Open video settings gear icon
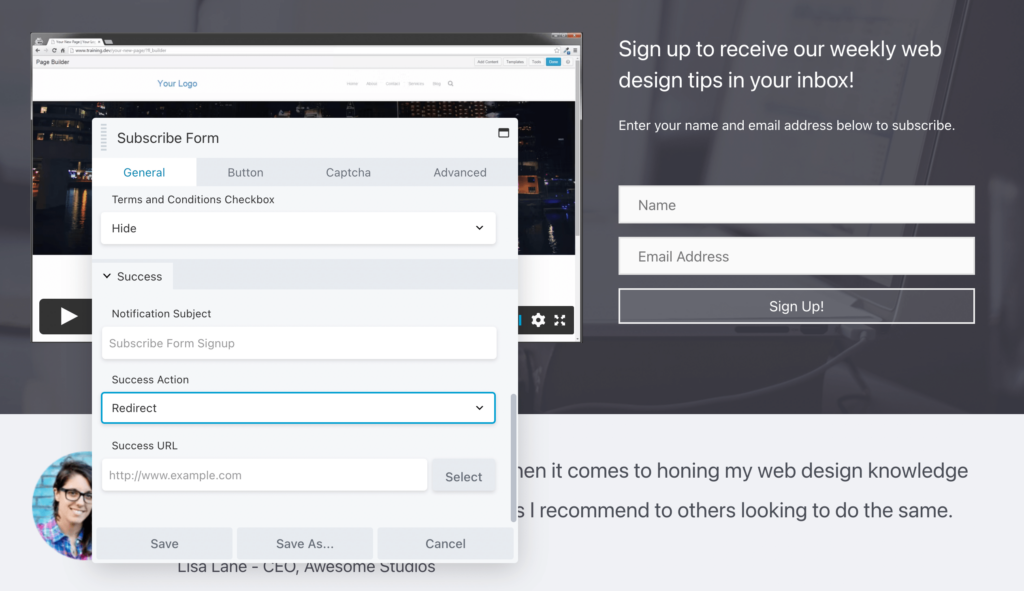 (537, 320)
